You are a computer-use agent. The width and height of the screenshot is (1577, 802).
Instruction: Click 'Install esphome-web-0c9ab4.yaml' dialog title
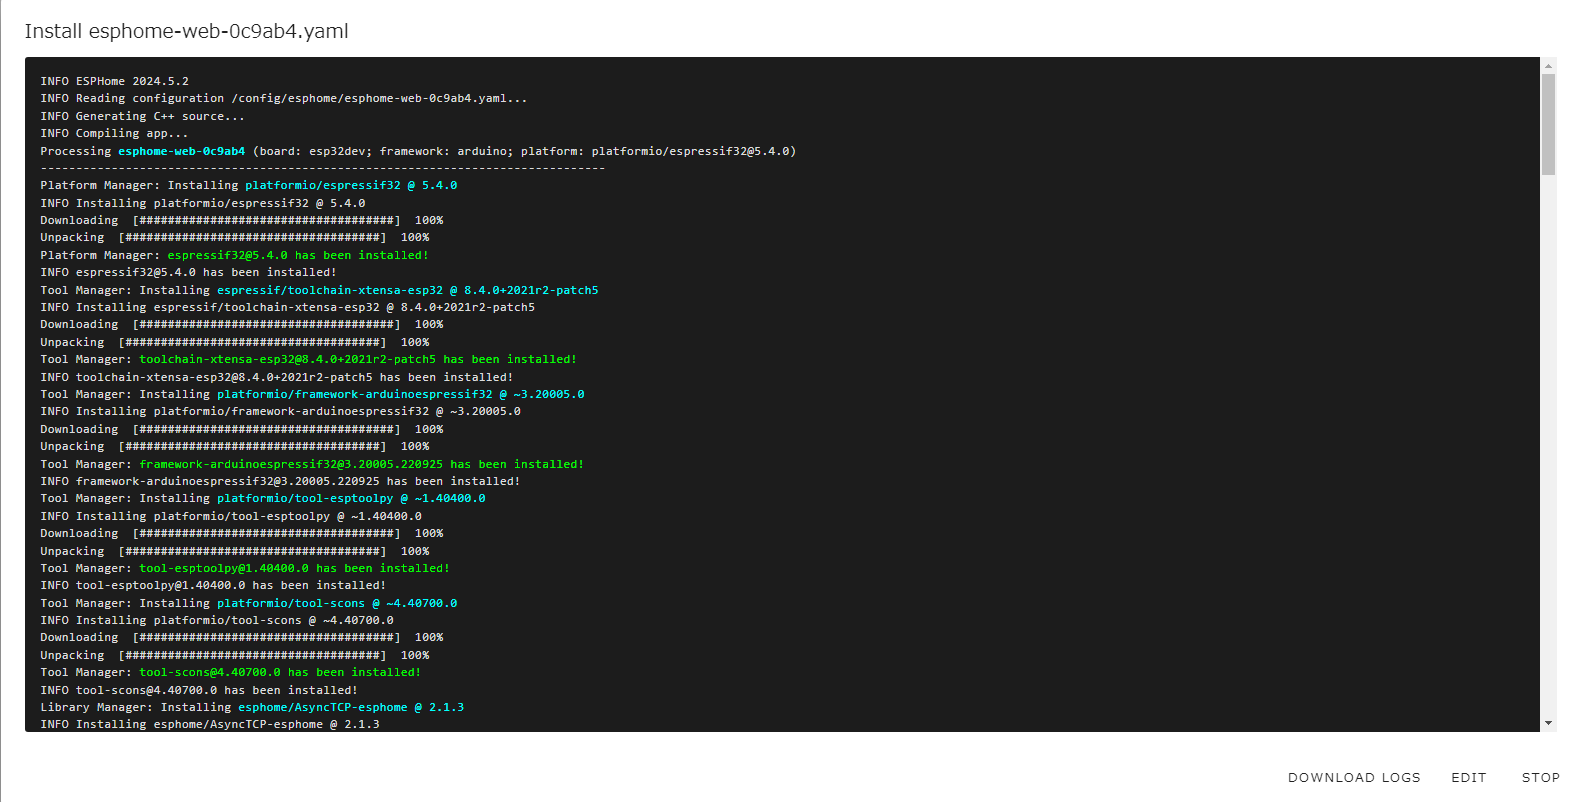click(186, 31)
